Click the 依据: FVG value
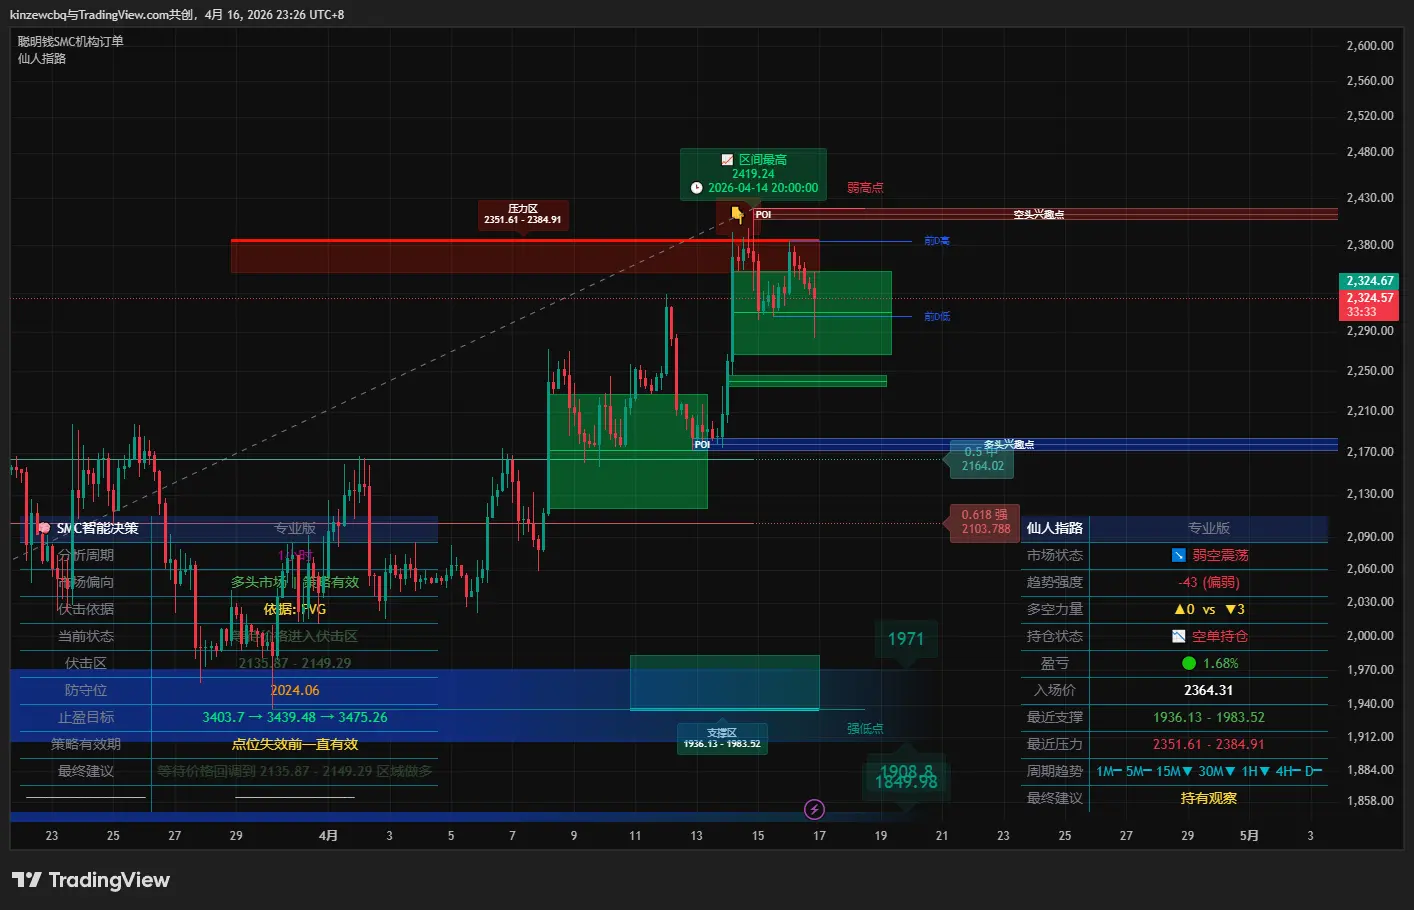This screenshot has height=910, width=1414. pos(295,609)
